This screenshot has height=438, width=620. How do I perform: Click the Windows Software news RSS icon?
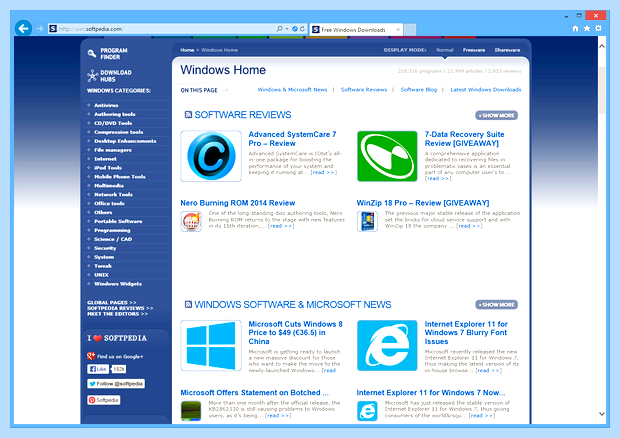coord(188,304)
